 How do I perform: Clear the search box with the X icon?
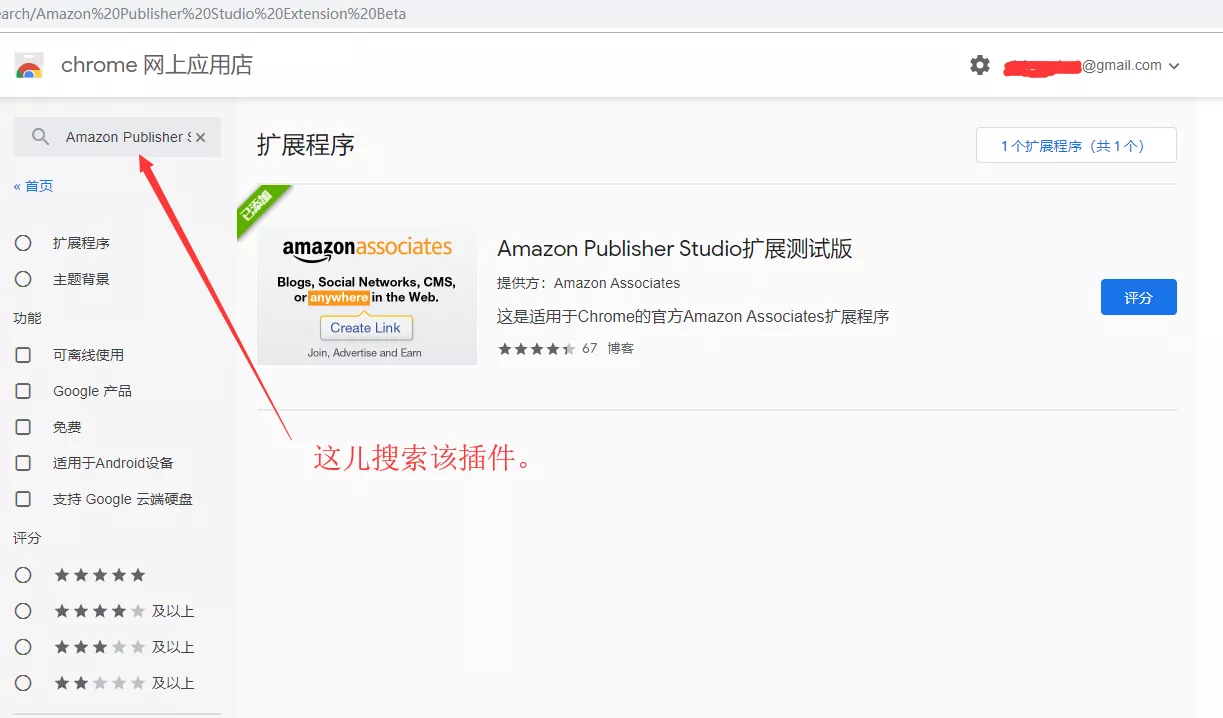pyautogui.click(x=200, y=137)
